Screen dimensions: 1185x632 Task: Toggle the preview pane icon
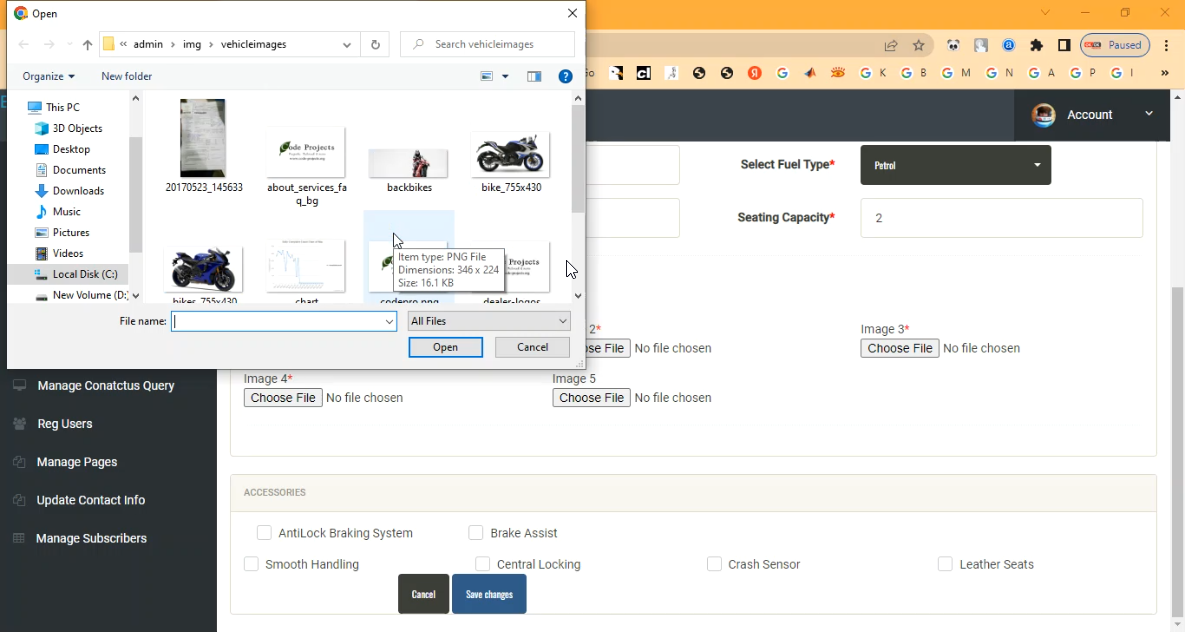click(x=534, y=77)
